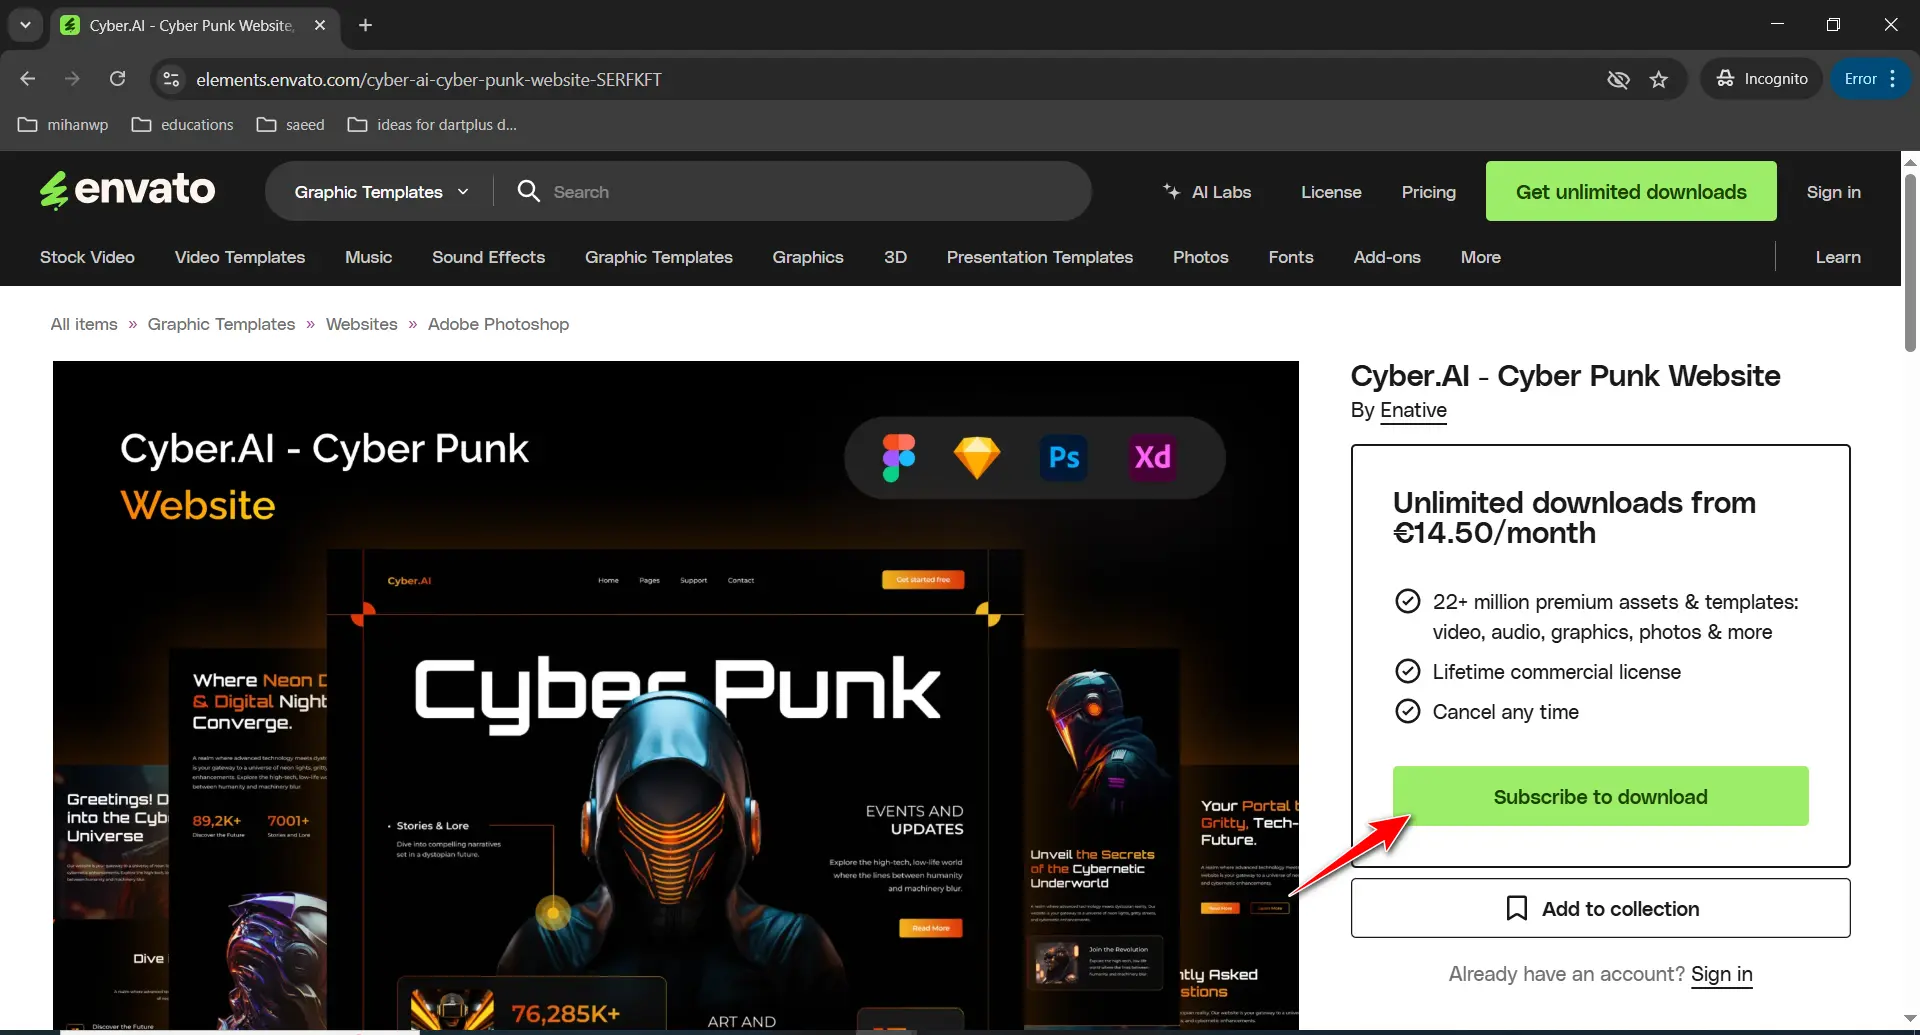Screen dimensions: 1920x1035
Task: Open a new browser tab
Action: coord(366,25)
